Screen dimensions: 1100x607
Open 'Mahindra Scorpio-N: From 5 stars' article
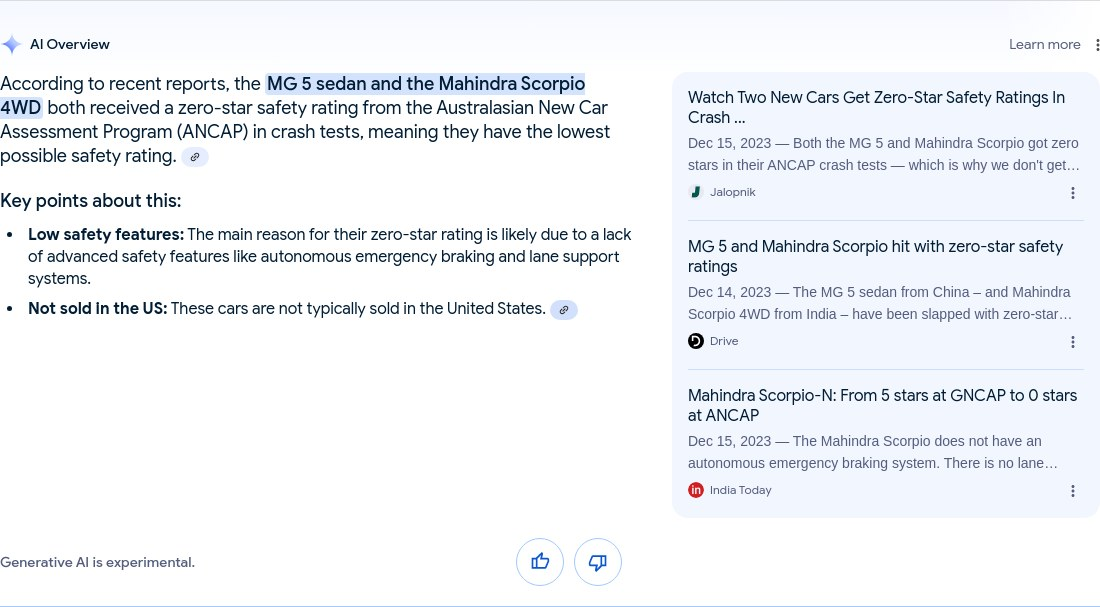point(882,405)
